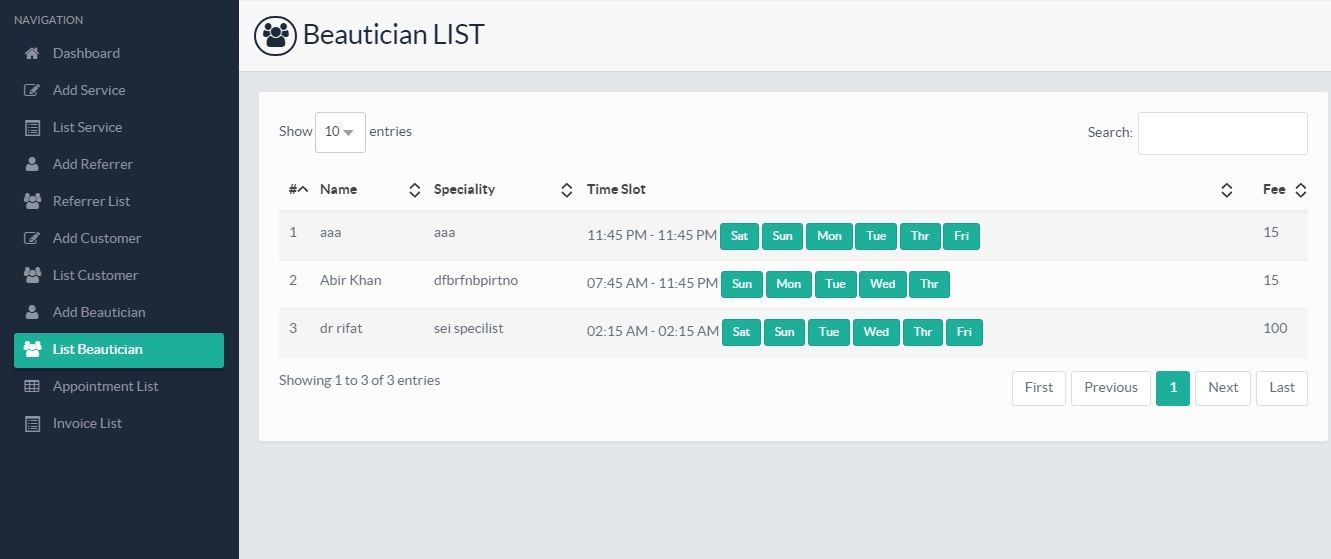Viewport: 1331px width, 559px height.
Task: Click the name 'Abir Khan'
Action: [350, 280]
